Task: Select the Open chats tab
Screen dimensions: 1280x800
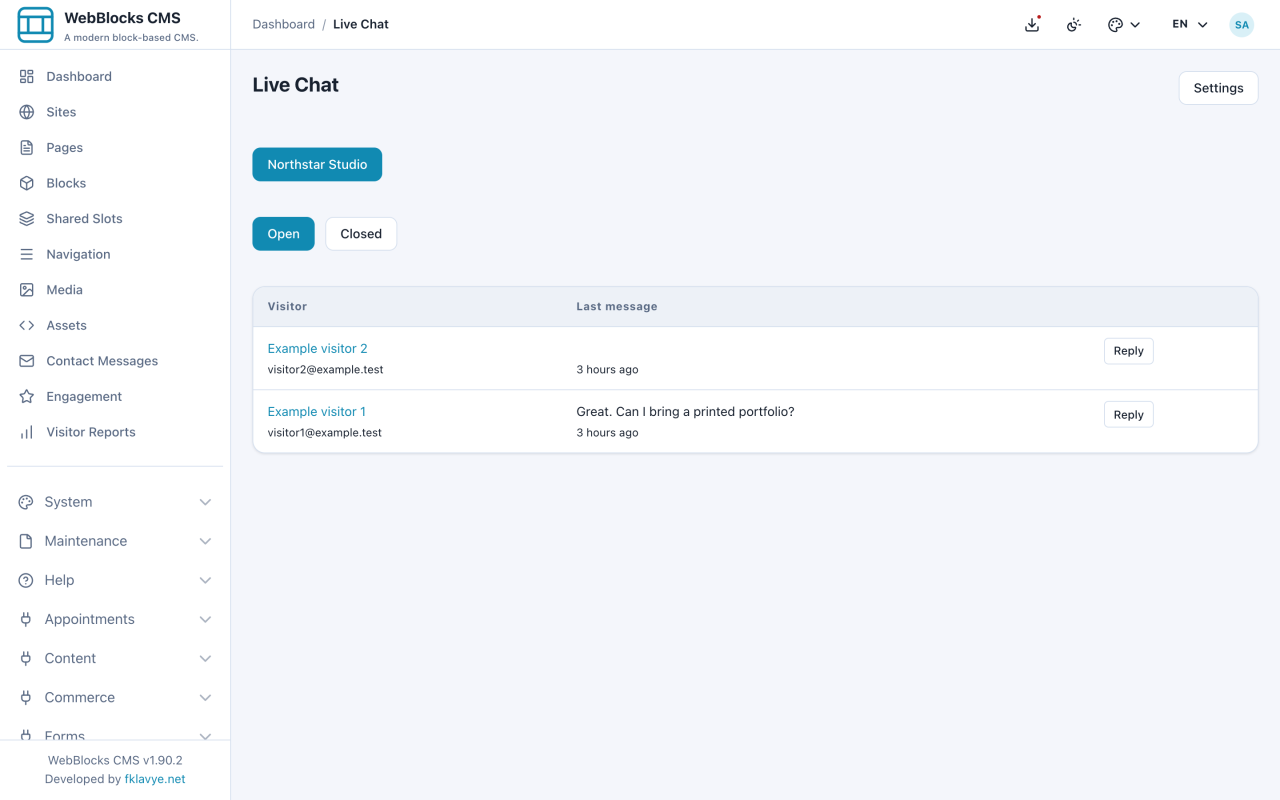Action: click(x=283, y=234)
